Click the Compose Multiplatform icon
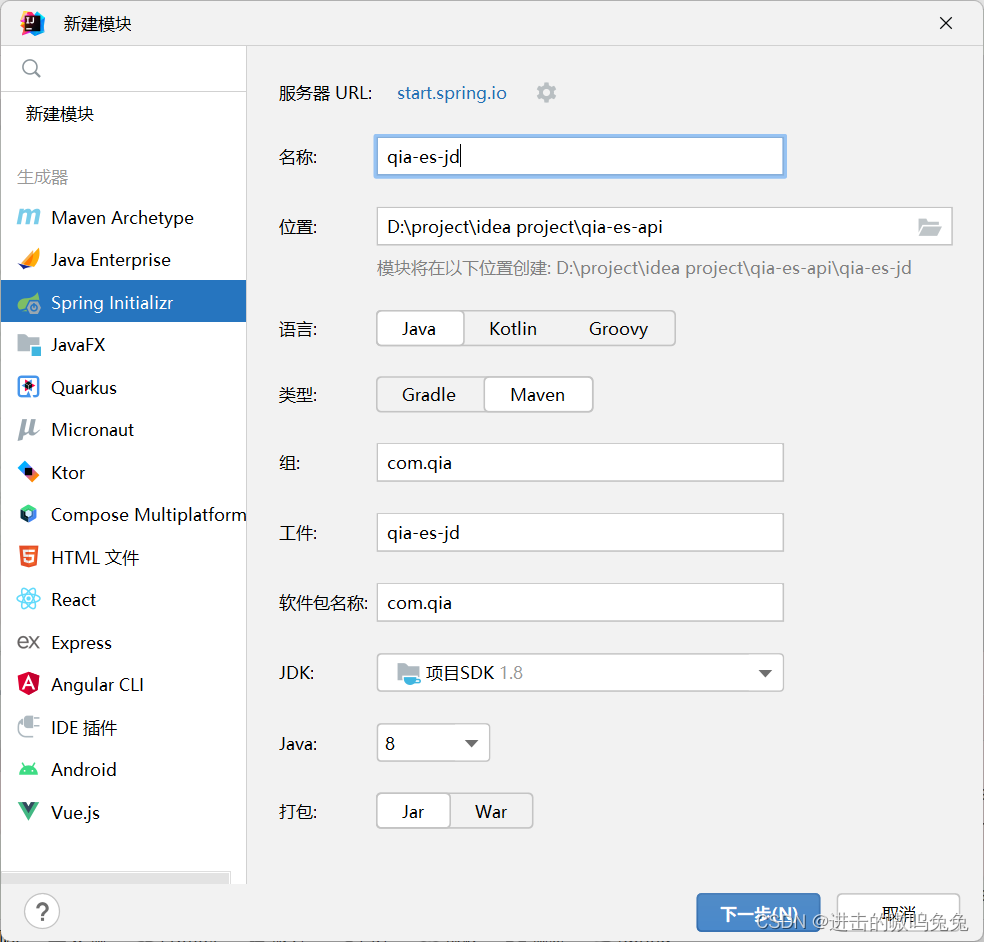984x942 pixels. tap(28, 514)
